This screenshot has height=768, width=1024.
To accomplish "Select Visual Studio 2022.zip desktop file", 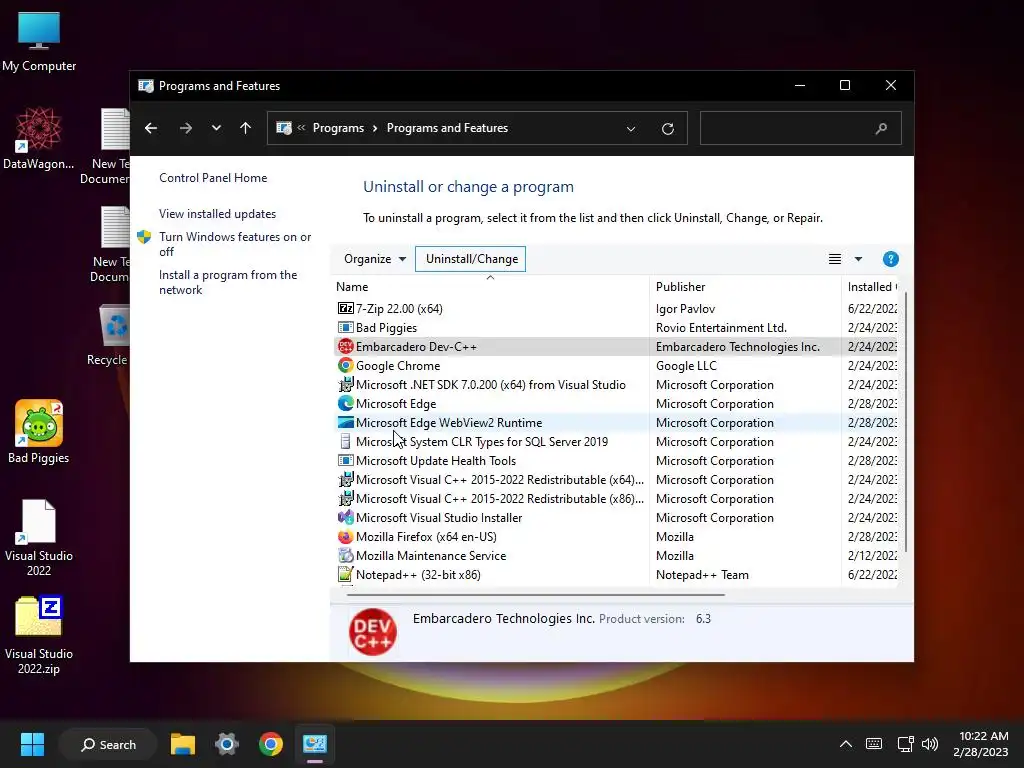I will (39, 635).
